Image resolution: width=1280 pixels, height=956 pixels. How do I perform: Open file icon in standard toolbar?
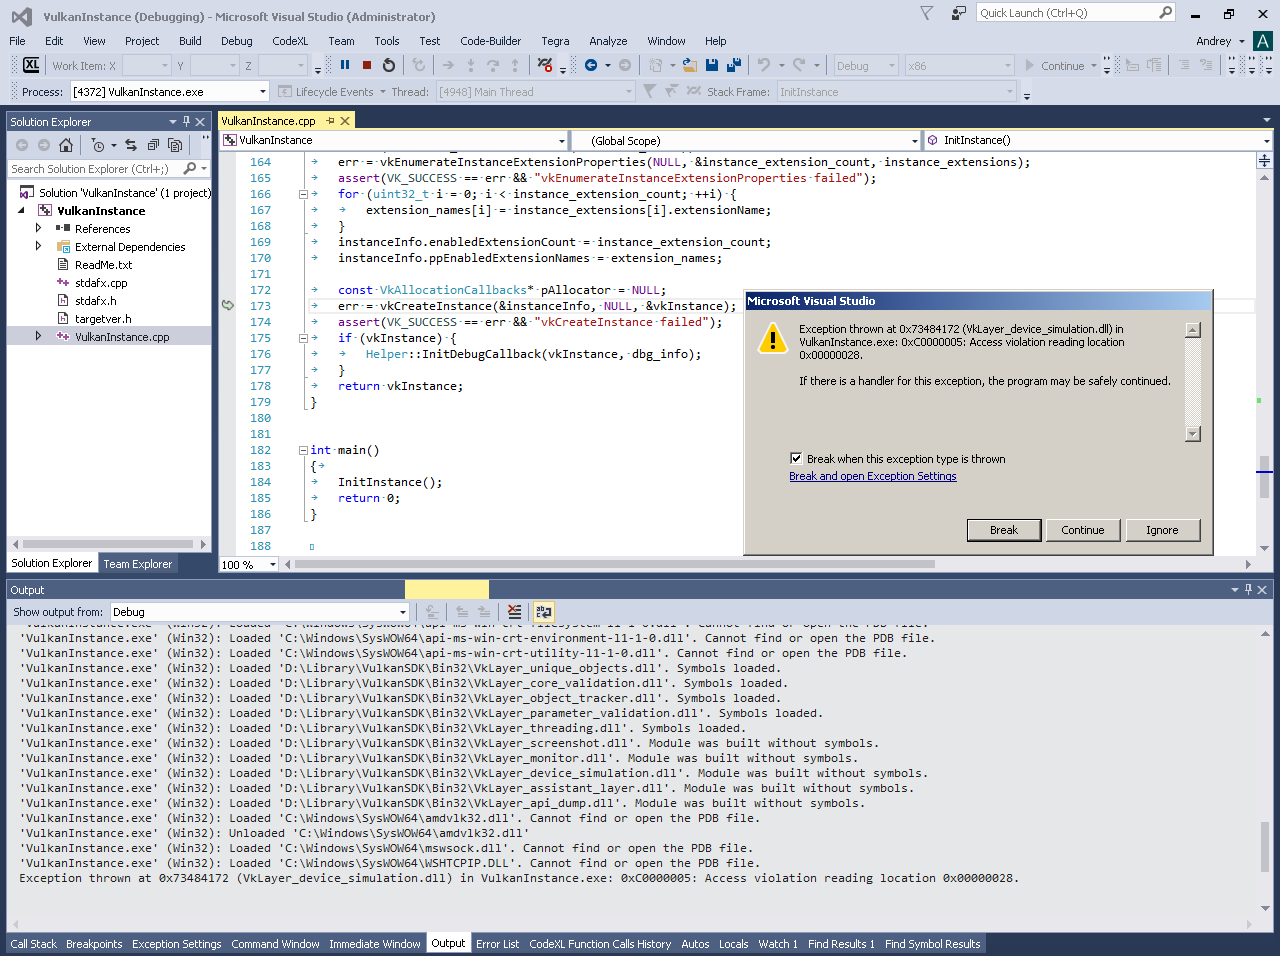[690, 65]
